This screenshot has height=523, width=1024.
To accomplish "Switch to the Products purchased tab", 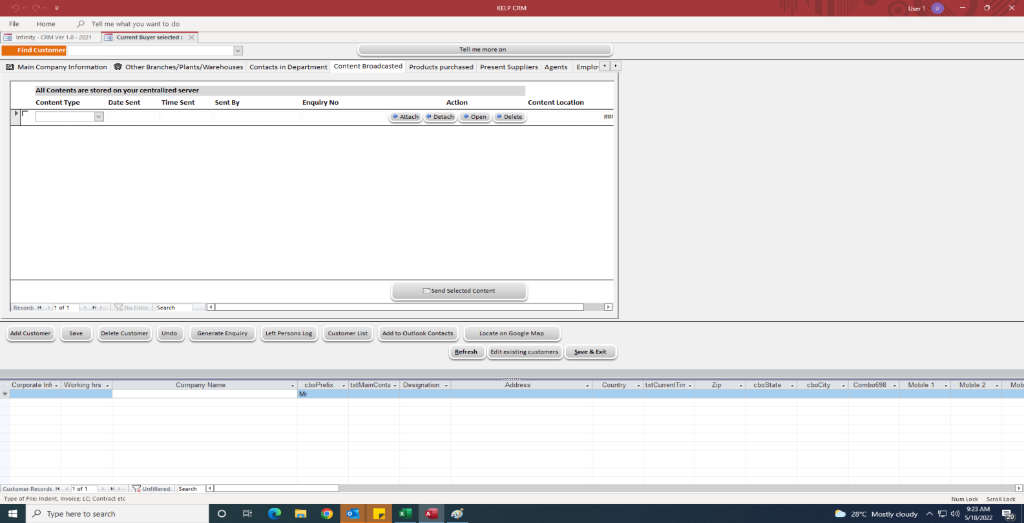I will [x=441, y=67].
